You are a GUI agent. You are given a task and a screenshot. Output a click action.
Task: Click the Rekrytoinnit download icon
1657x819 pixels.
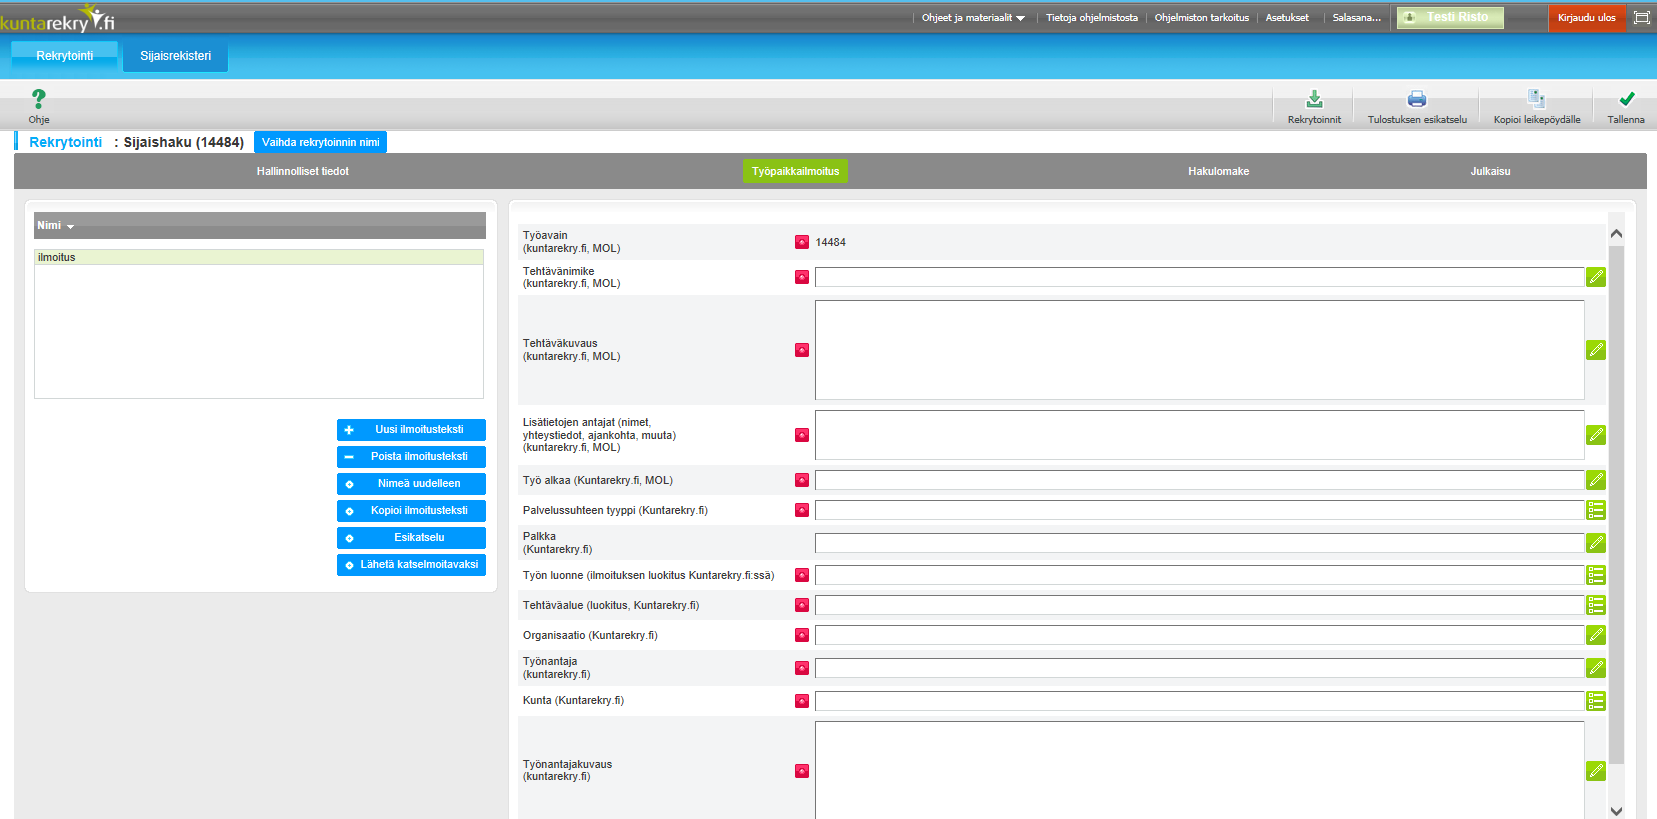pyautogui.click(x=1314, y=99)
